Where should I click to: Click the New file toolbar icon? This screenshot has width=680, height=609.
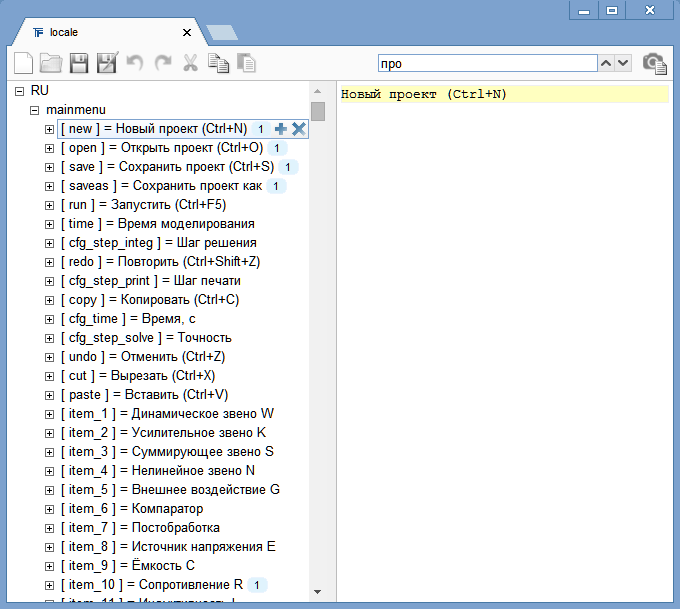23,63
